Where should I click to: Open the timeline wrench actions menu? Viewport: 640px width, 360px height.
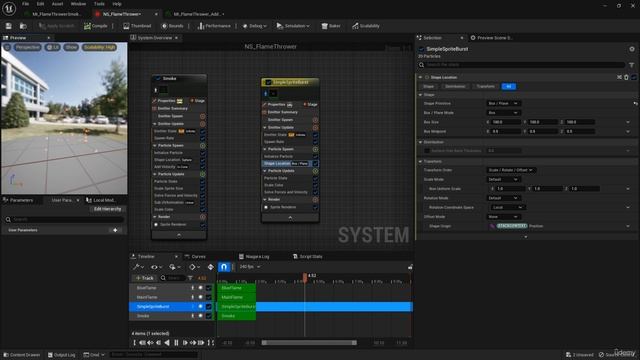(138, 267)
